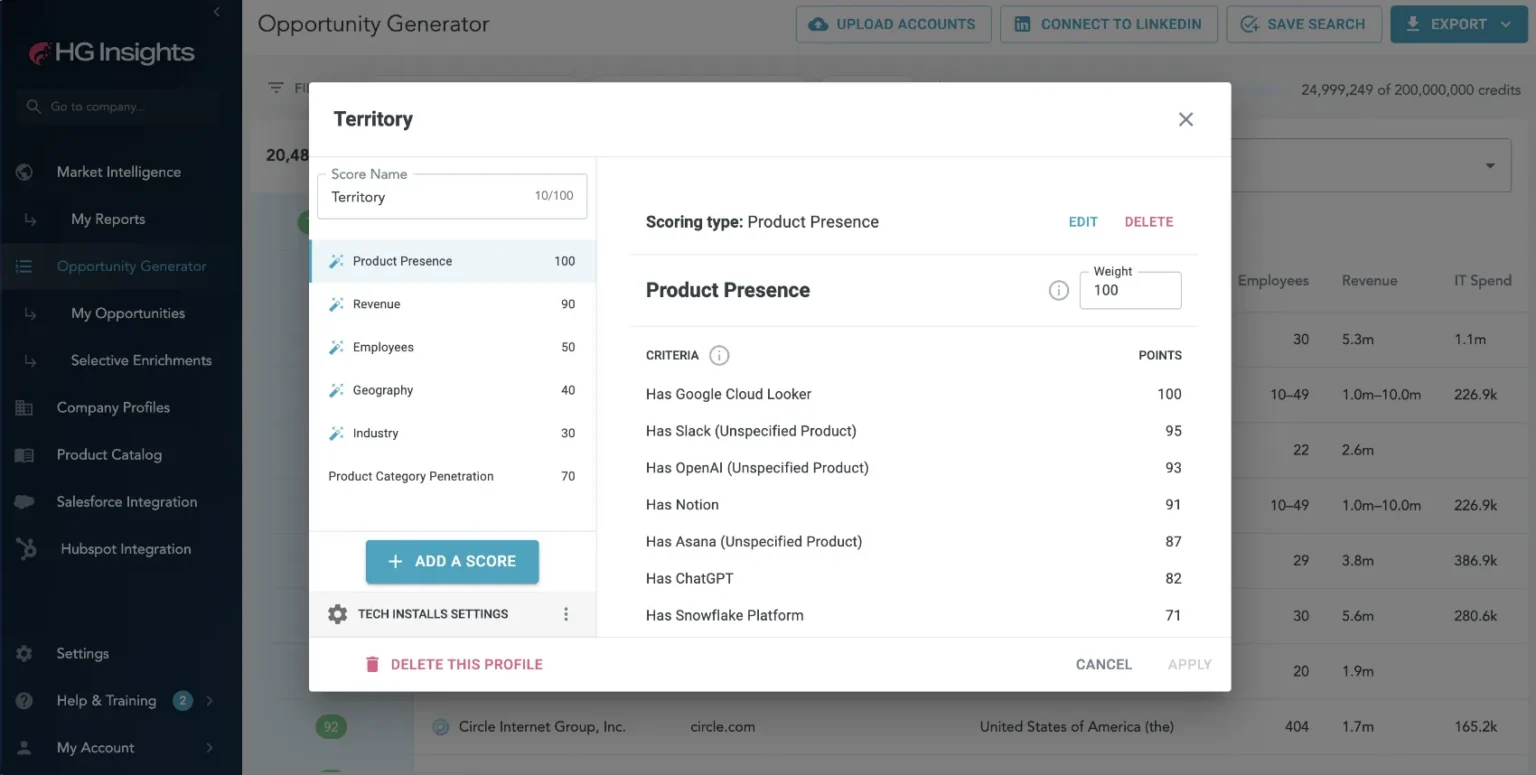
Task: Select the Revenue score row
Action: click(453, 304)
